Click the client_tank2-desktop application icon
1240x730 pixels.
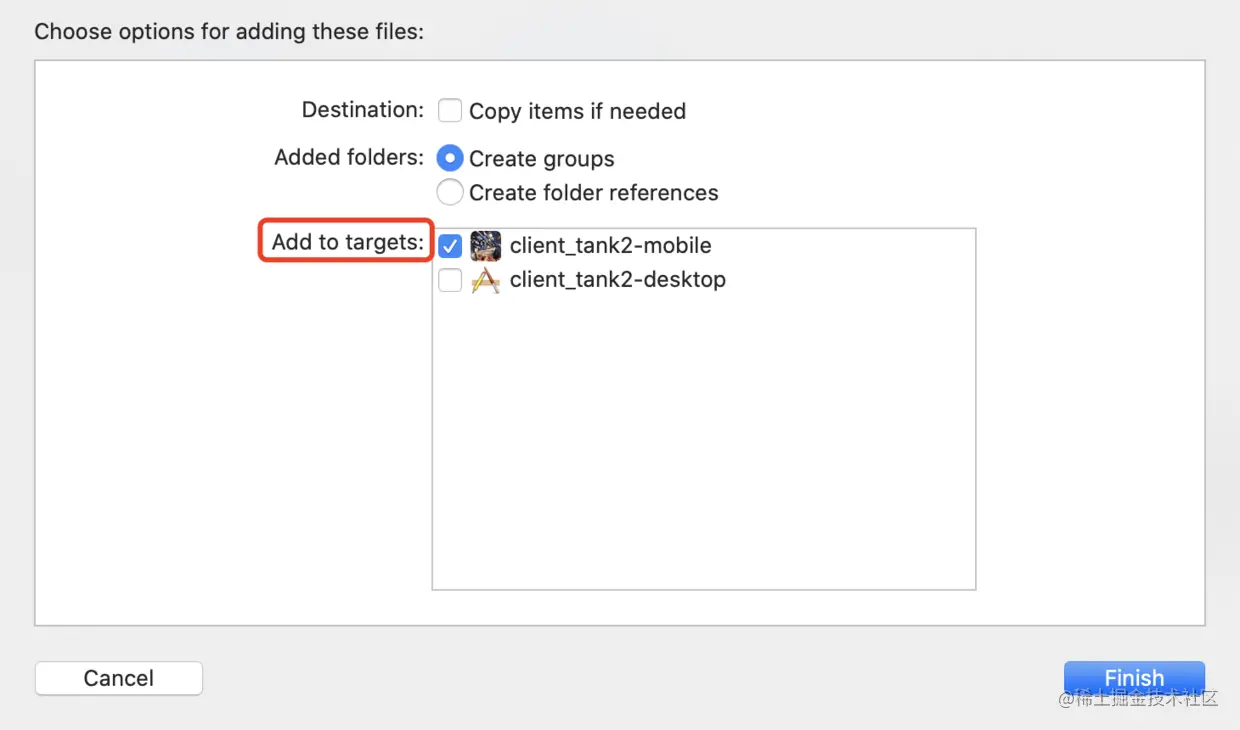coord(485,281)
